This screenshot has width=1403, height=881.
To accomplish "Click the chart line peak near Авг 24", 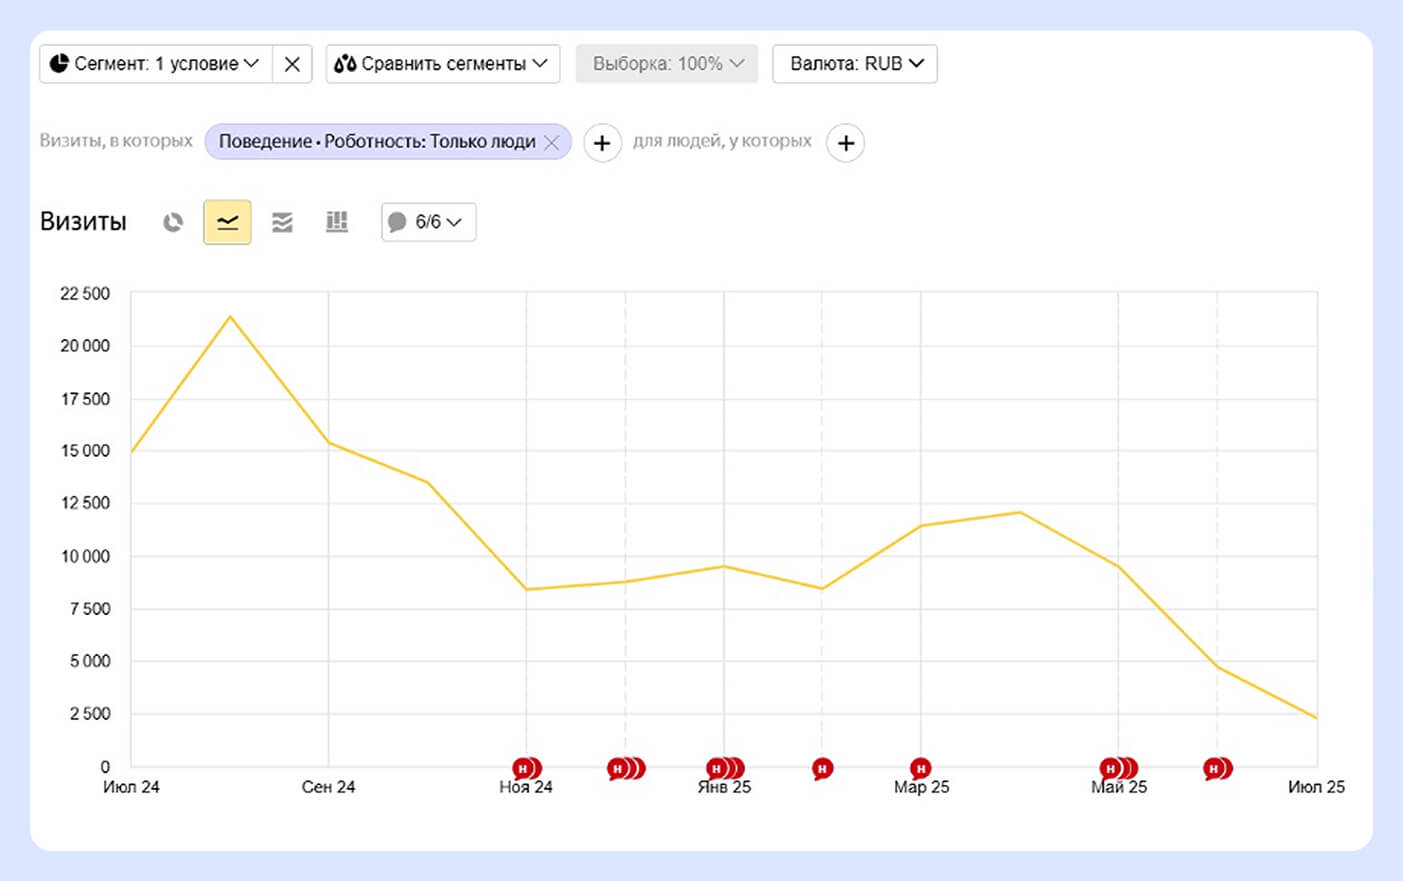I will [230, 317].
